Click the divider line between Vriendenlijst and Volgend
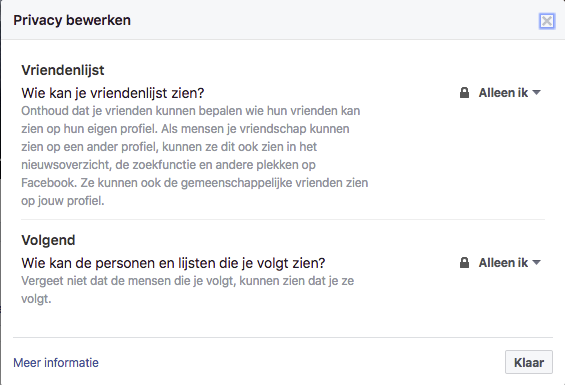The height and width of the screenshot is (385, 565). pos(283,219)
